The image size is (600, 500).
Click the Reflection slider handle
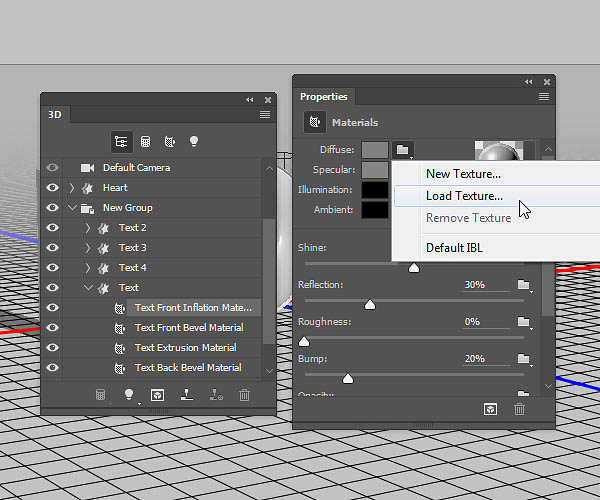370,305
